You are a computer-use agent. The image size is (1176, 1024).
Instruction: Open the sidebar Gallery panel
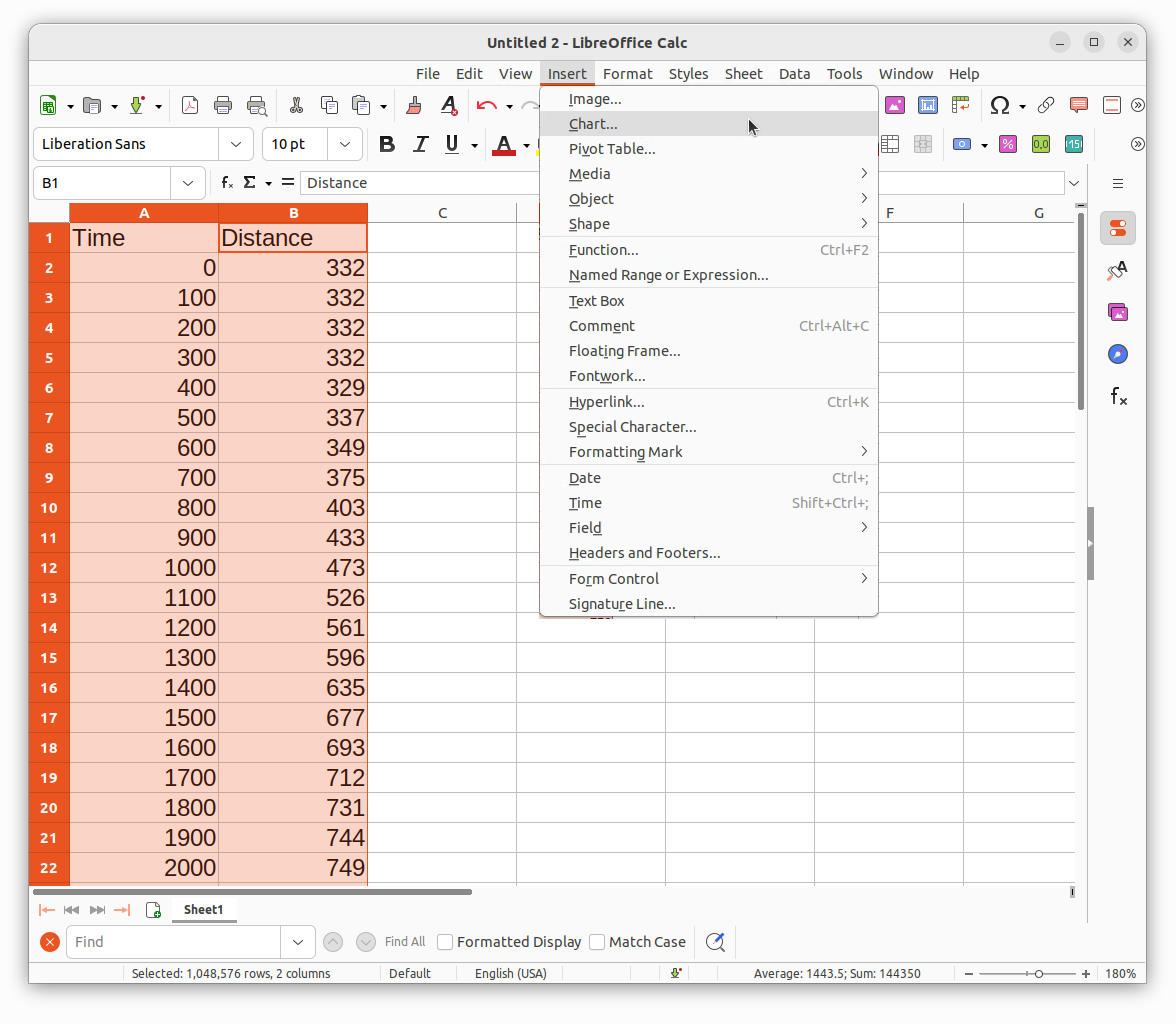(1118, 312)
